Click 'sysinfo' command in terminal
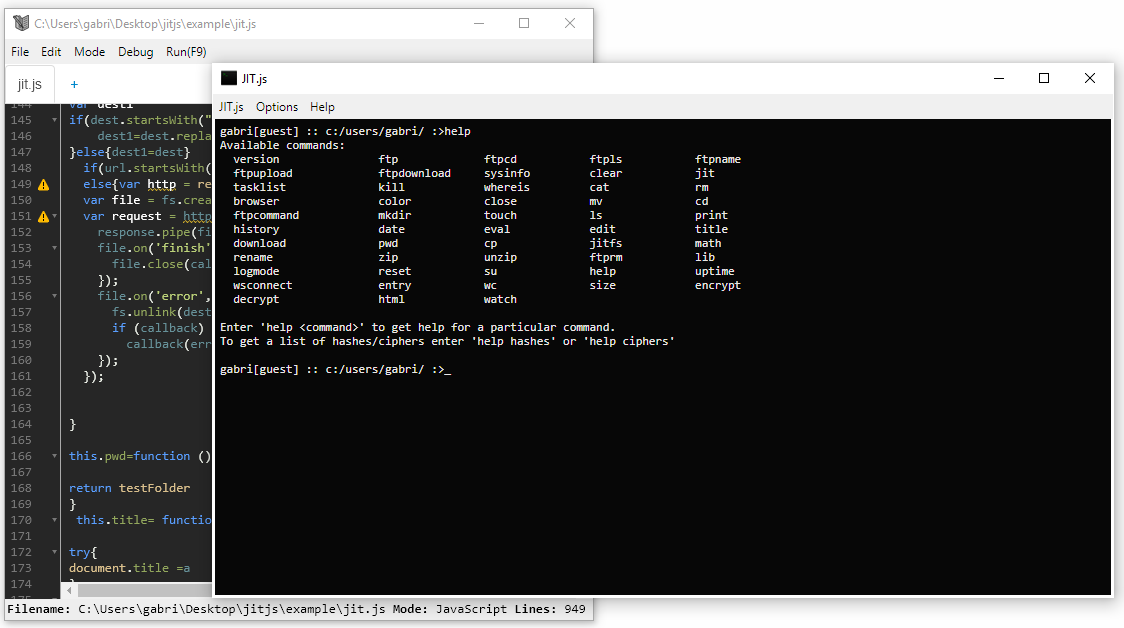 507,173
